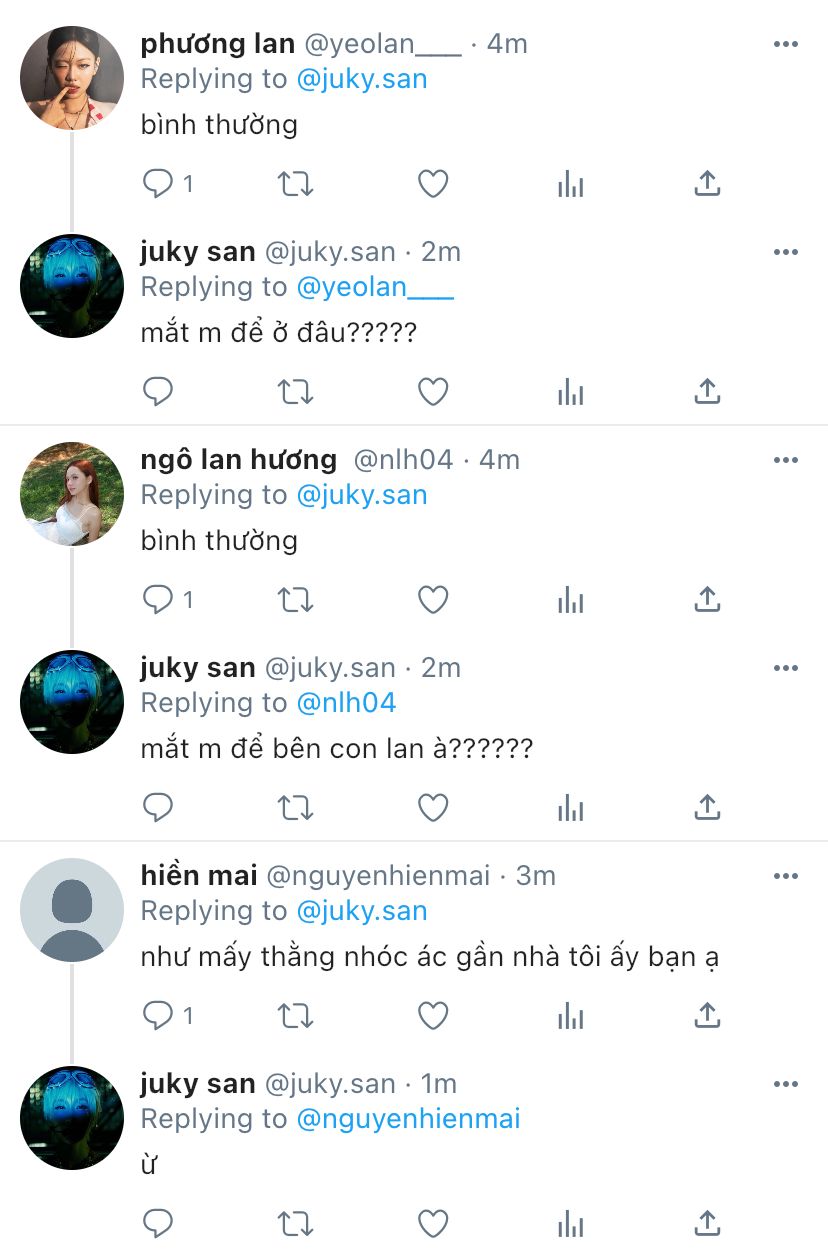Like ngô lan hương's "bình thường" tweet
Screen dimensions: 828x1256
[x=432, y=600]
